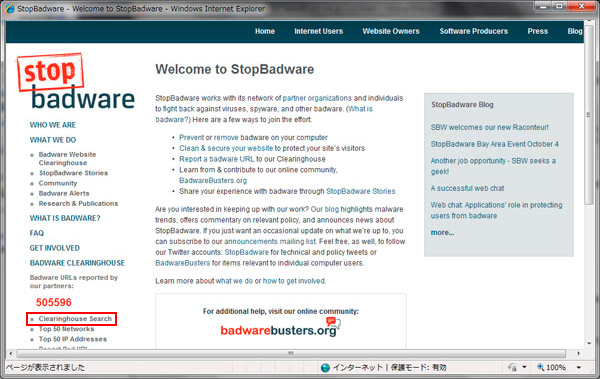
Task: Follow the Prevent link in bullet list
Action: [191, 137]
